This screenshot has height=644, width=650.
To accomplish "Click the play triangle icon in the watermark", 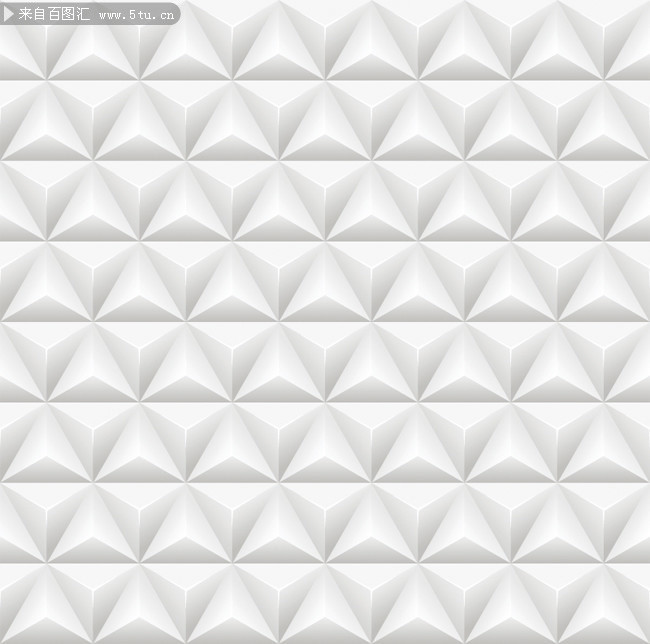I will click(10, 14).
